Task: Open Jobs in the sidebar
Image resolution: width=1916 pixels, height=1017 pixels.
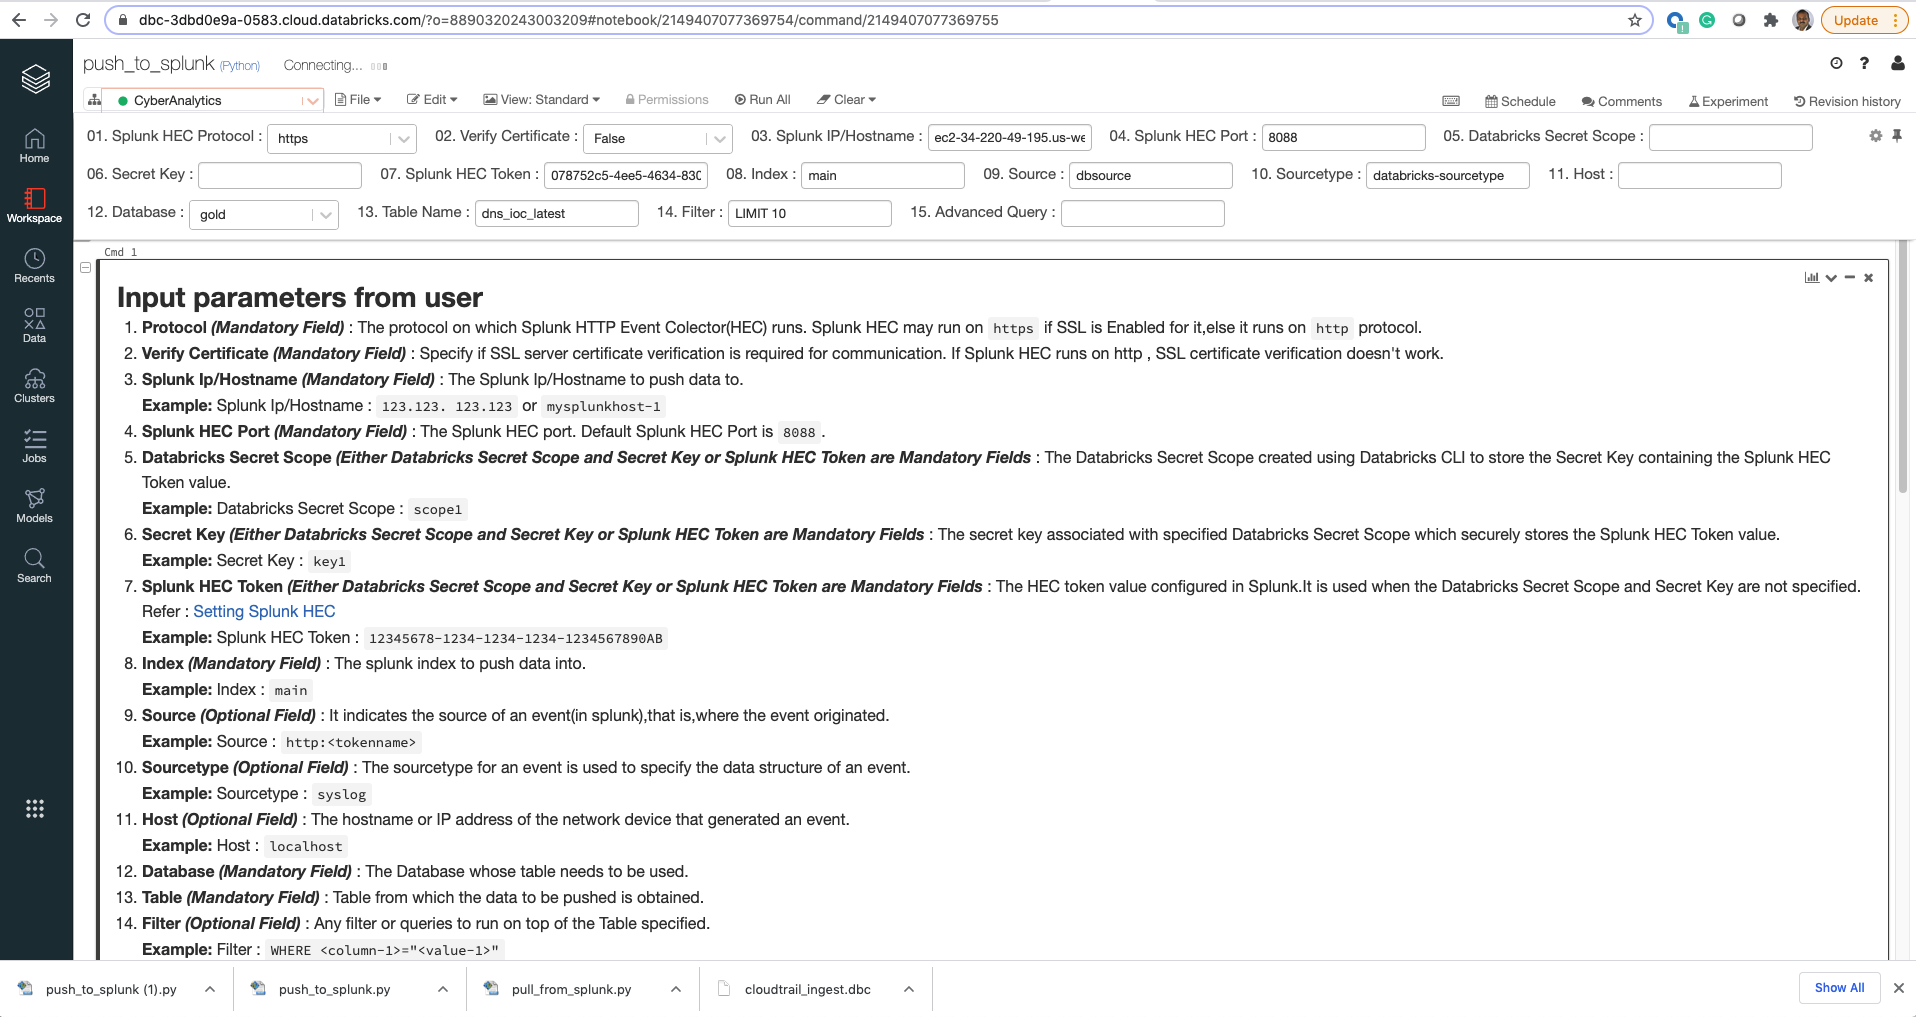Action: coord(35,446)
